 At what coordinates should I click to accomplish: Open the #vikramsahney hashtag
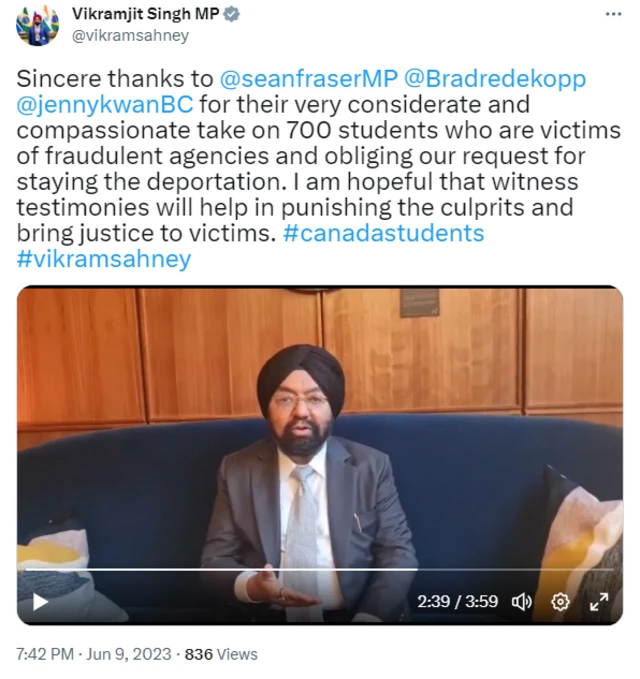[x=104, y=259]
